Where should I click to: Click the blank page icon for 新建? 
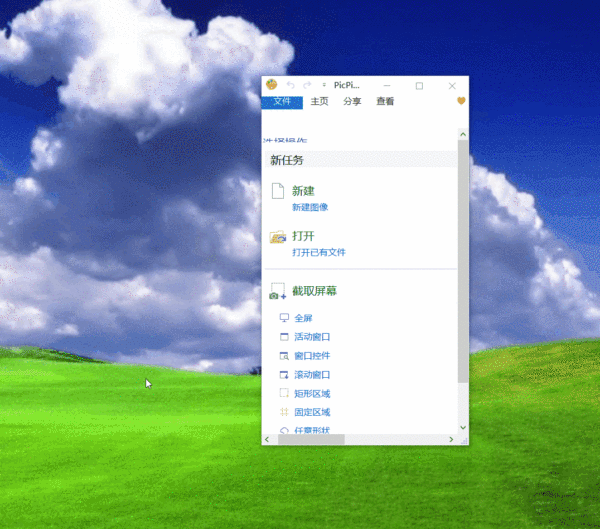point(278,191)
